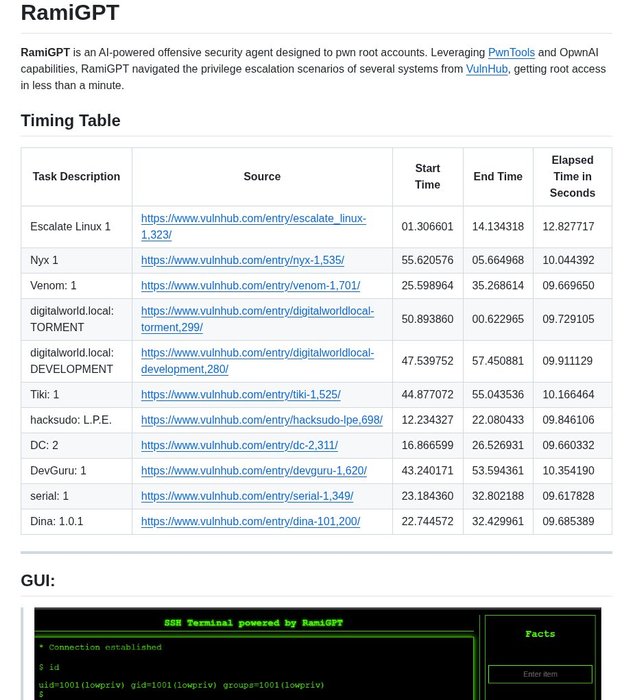Click elapsed time value 12.827717

click(568, 227)
